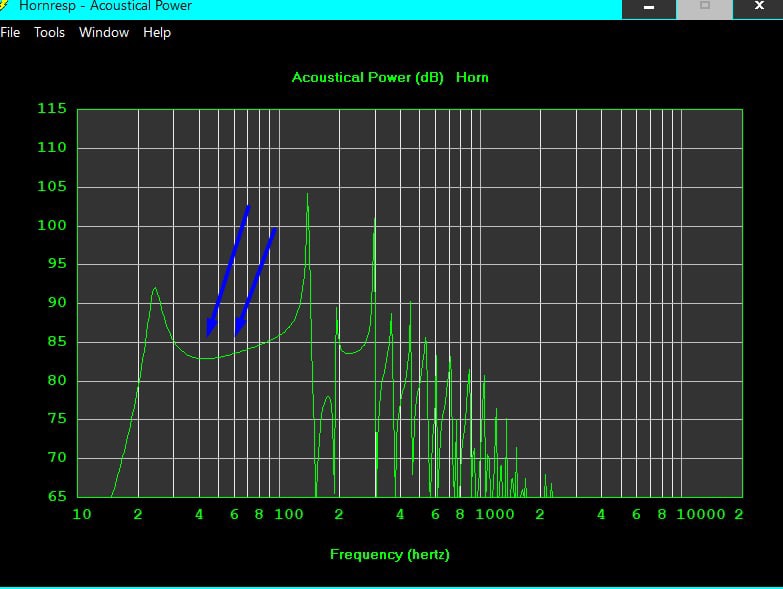Viewport: 783px width, 589px height.
Task: Minimize the Hornresp window
Action: point(649,7)
